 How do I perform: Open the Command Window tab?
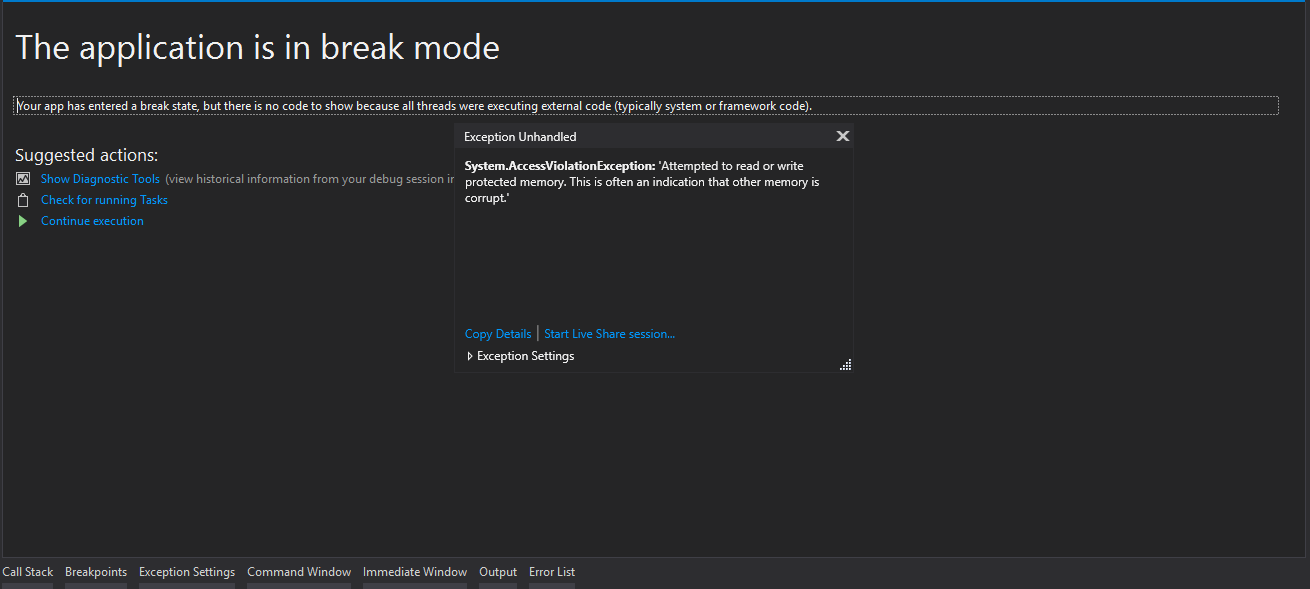pos(298,571)
